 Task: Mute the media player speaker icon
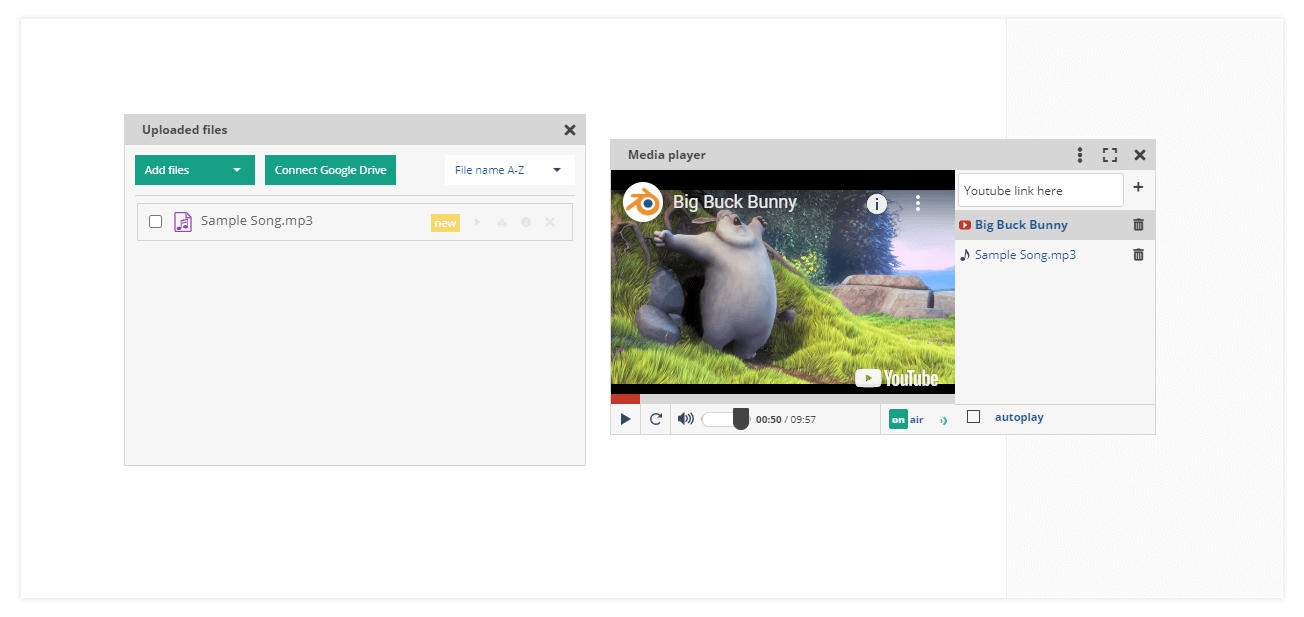685,419
